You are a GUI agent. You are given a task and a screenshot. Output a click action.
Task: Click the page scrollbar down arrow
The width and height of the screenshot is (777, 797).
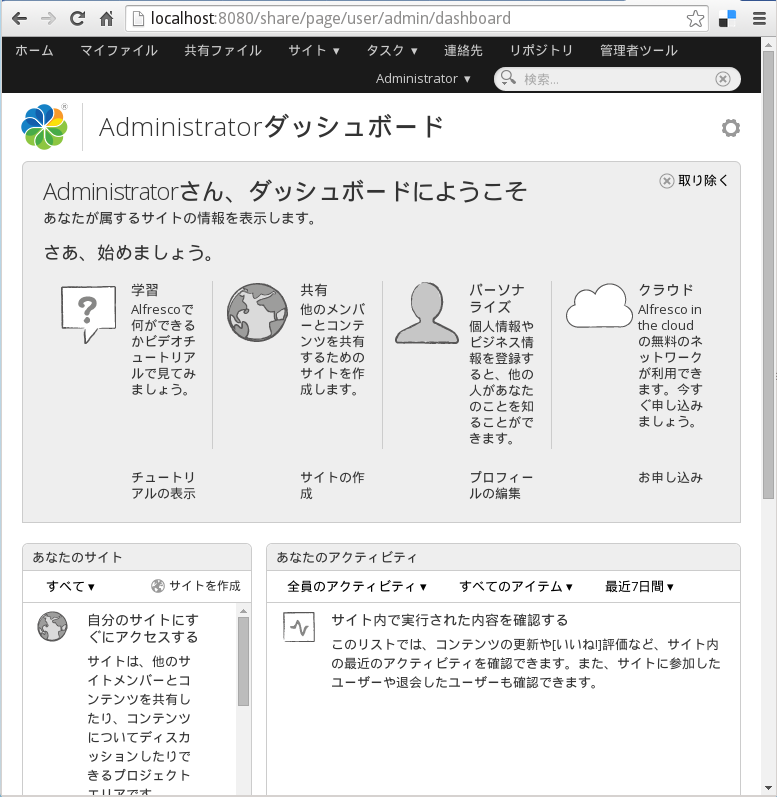[768, 788]
